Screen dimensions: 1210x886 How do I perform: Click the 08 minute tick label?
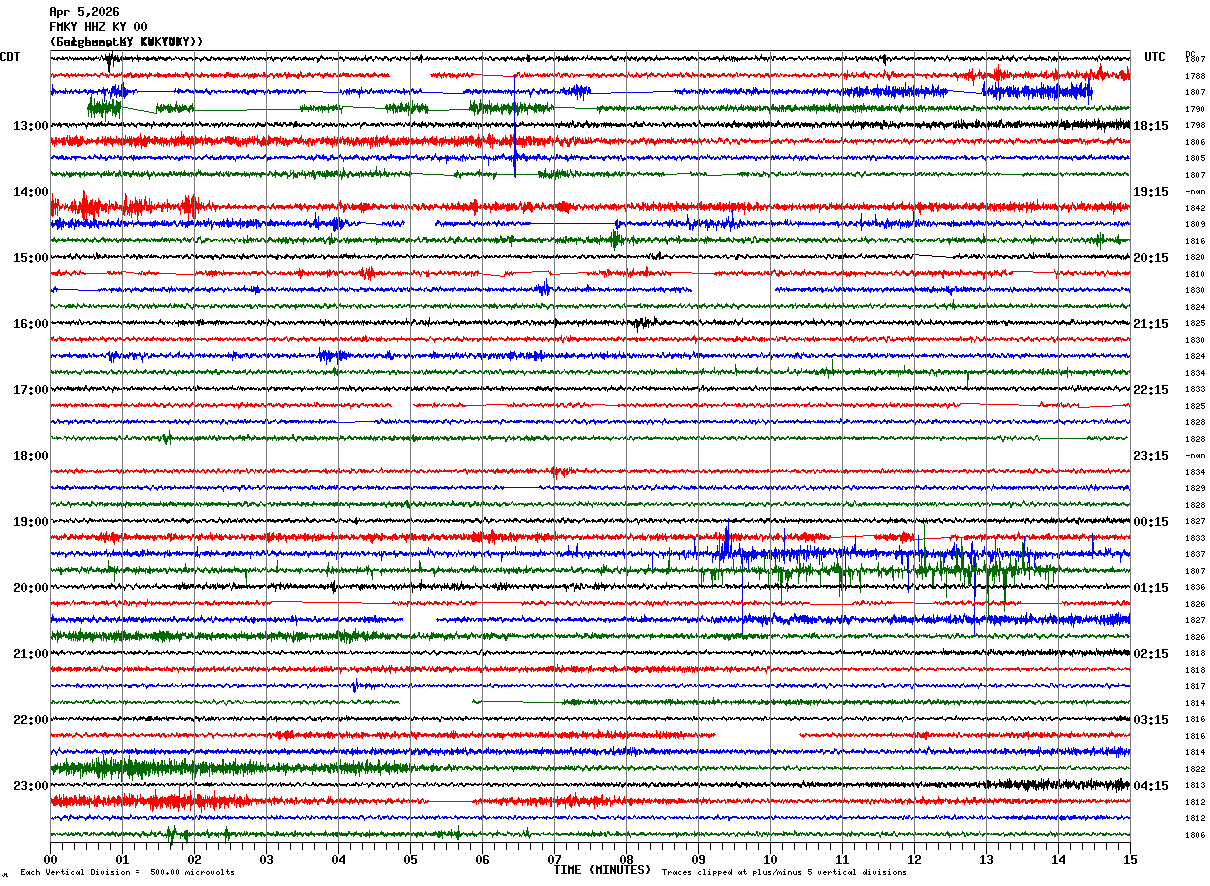[x=626, y=859]
